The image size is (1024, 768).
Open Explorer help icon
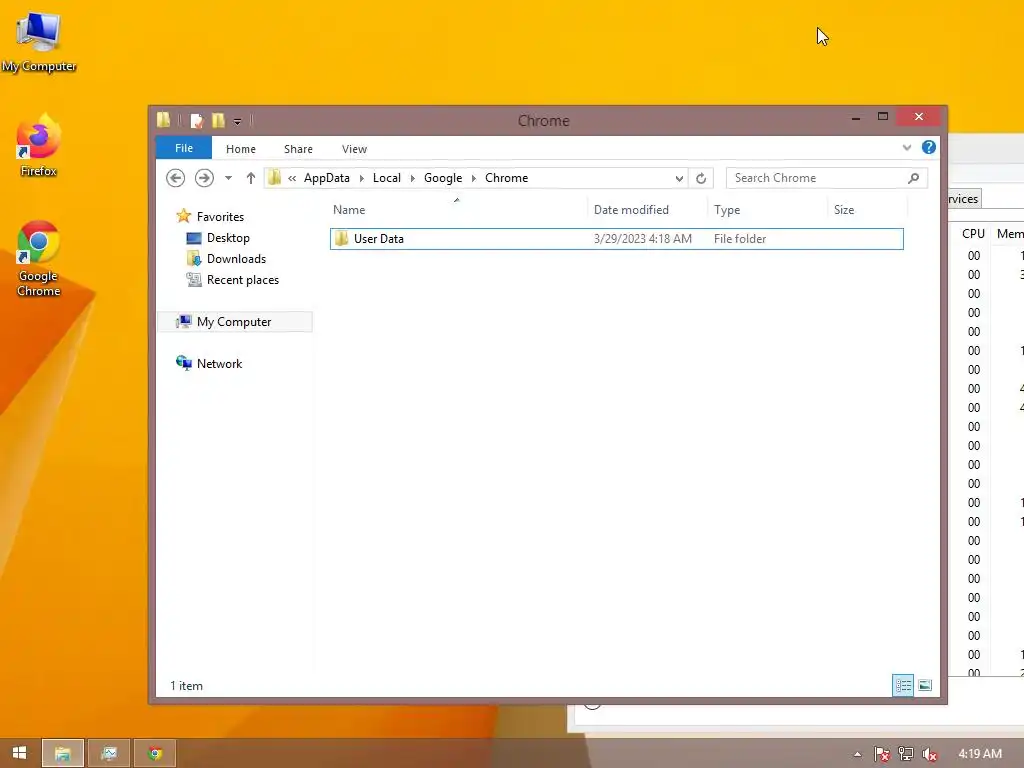point(928,148)
